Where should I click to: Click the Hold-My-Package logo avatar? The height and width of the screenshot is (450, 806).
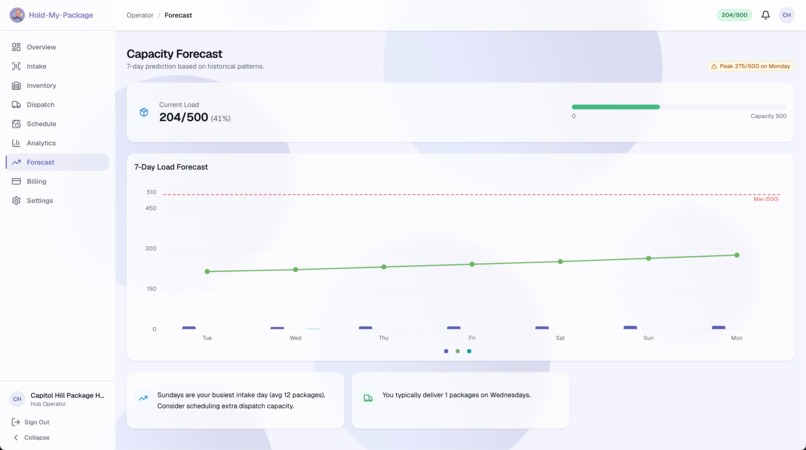(17, 15)
